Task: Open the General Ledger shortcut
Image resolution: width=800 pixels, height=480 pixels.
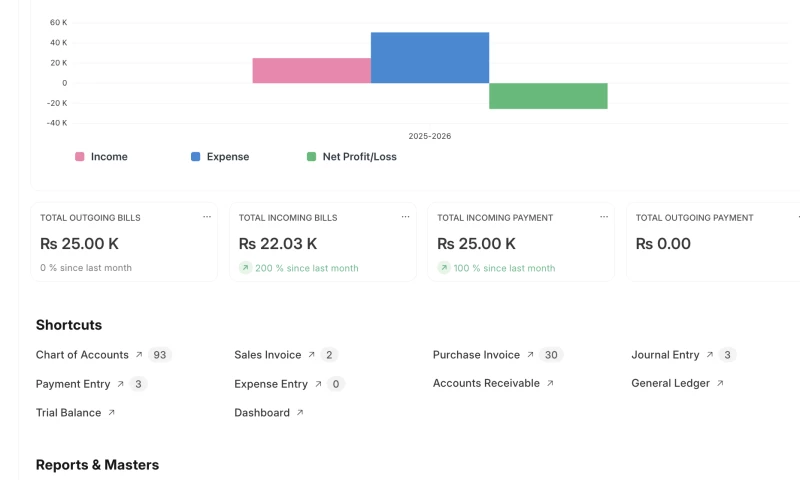Action: pos(670,383)
